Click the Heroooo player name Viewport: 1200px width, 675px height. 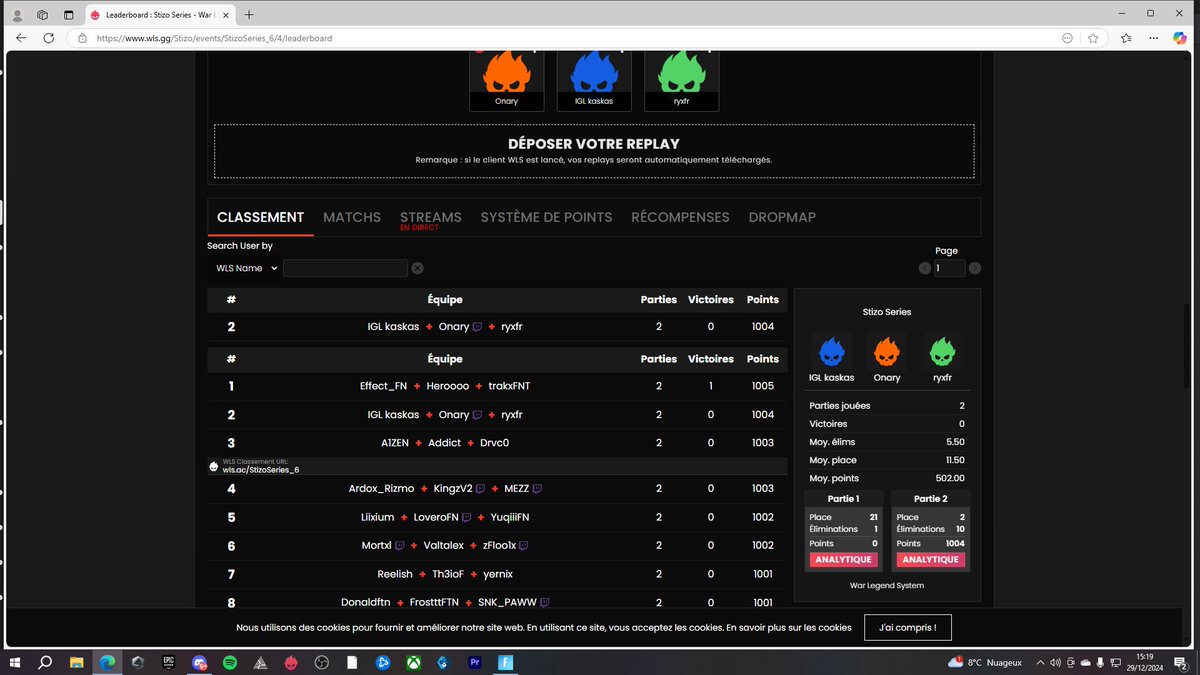click(447, 386)
